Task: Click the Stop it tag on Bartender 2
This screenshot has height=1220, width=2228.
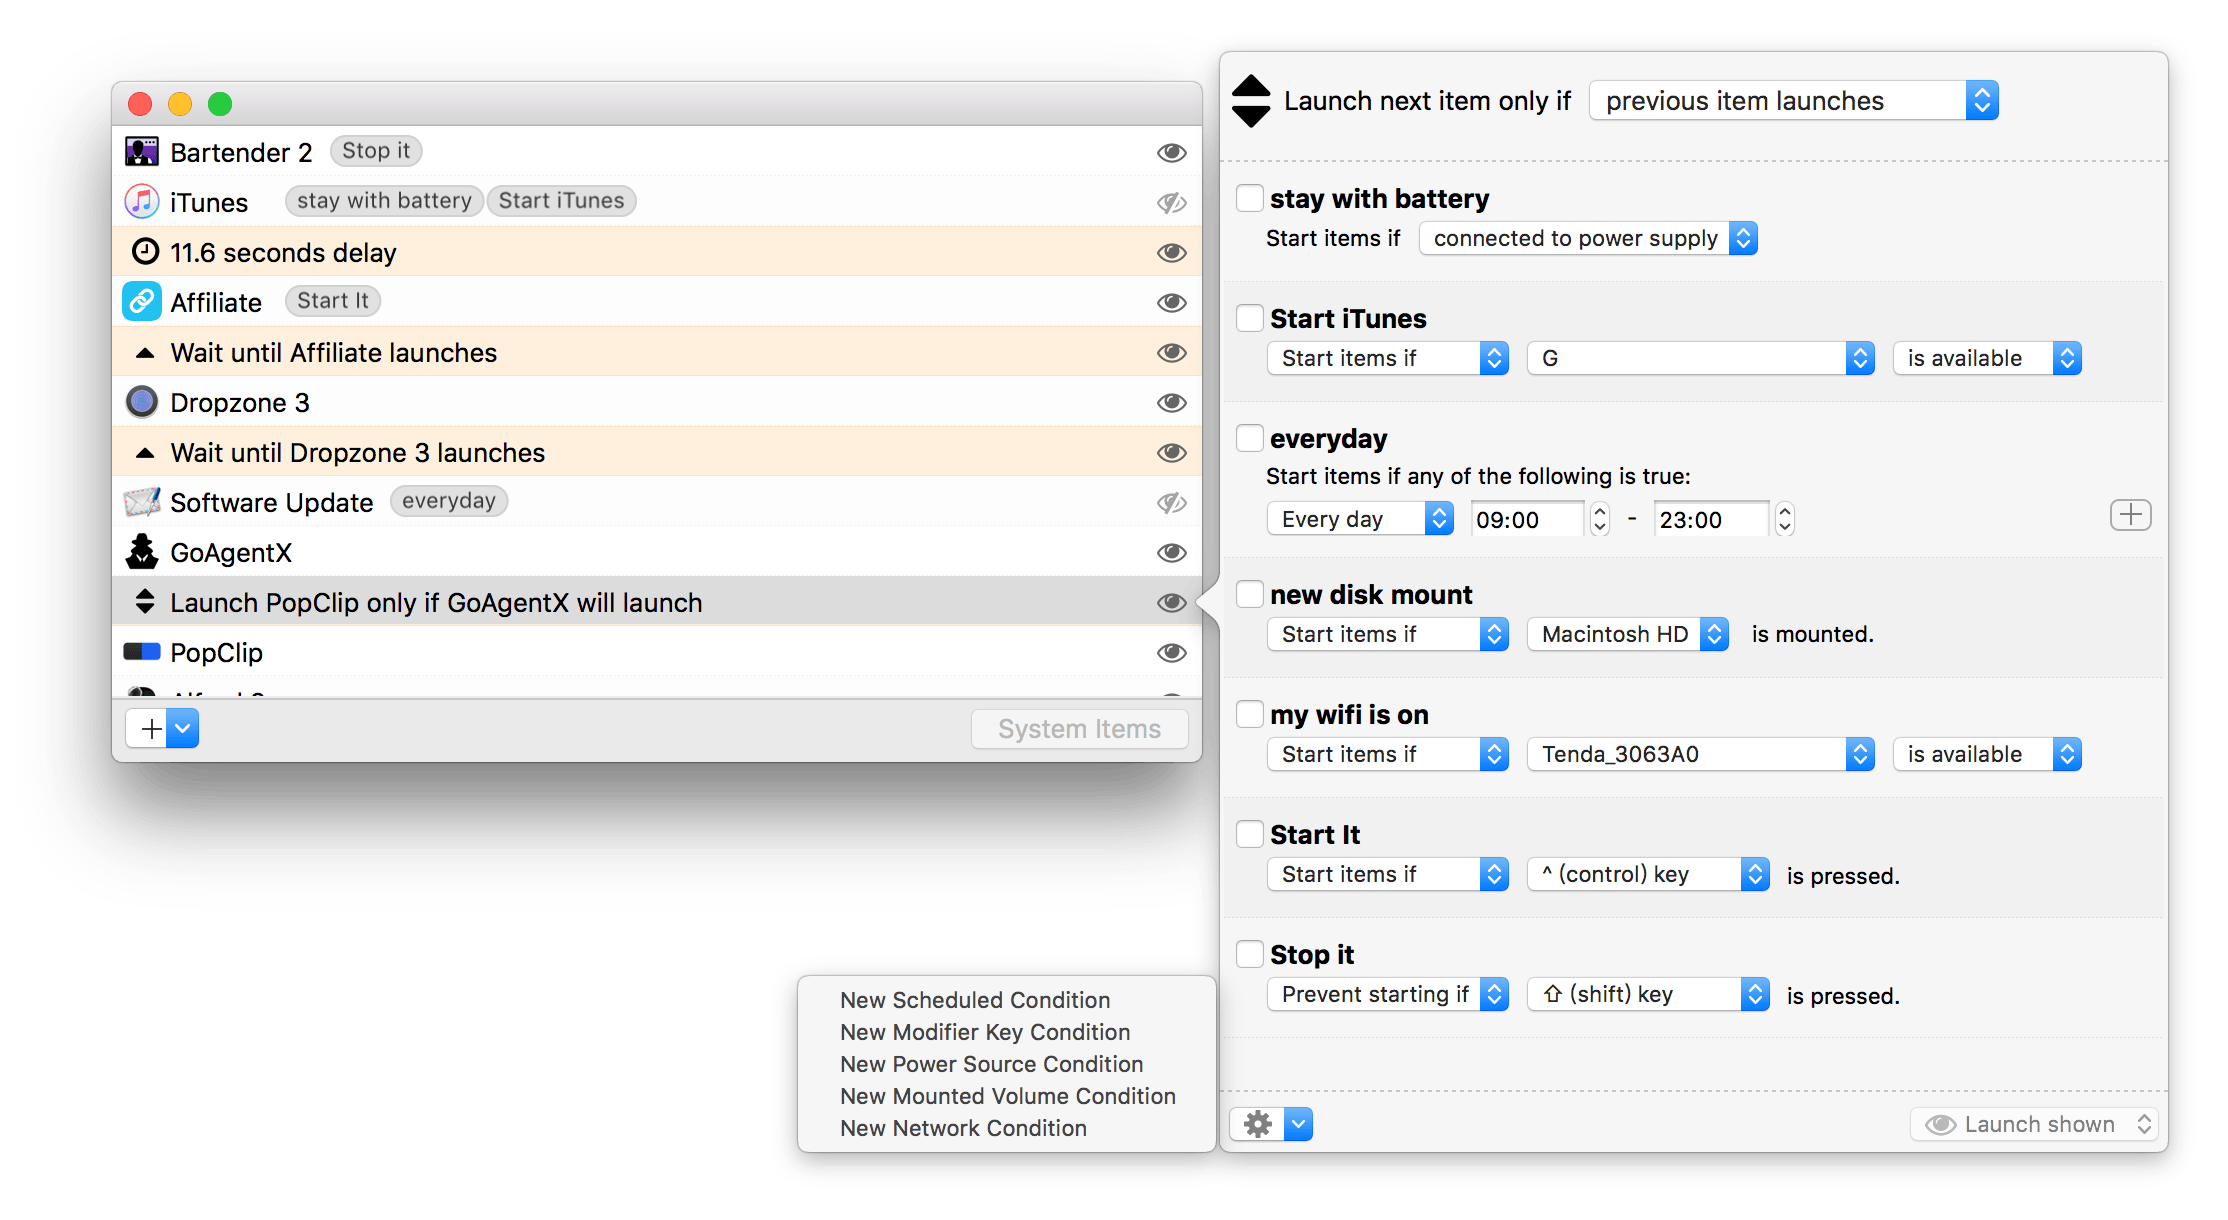Action: pos(376,151)
